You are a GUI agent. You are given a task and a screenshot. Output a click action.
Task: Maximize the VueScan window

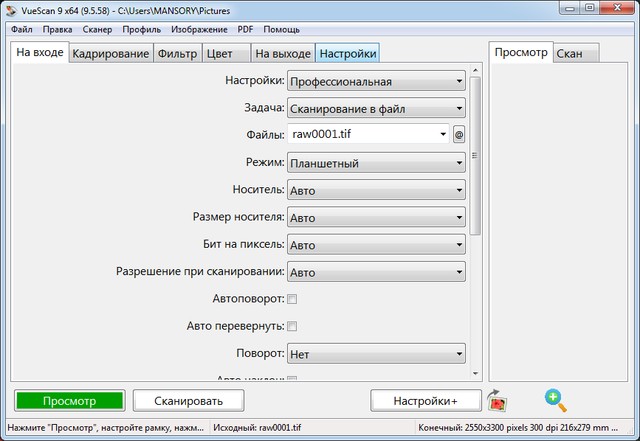(590, 8)
